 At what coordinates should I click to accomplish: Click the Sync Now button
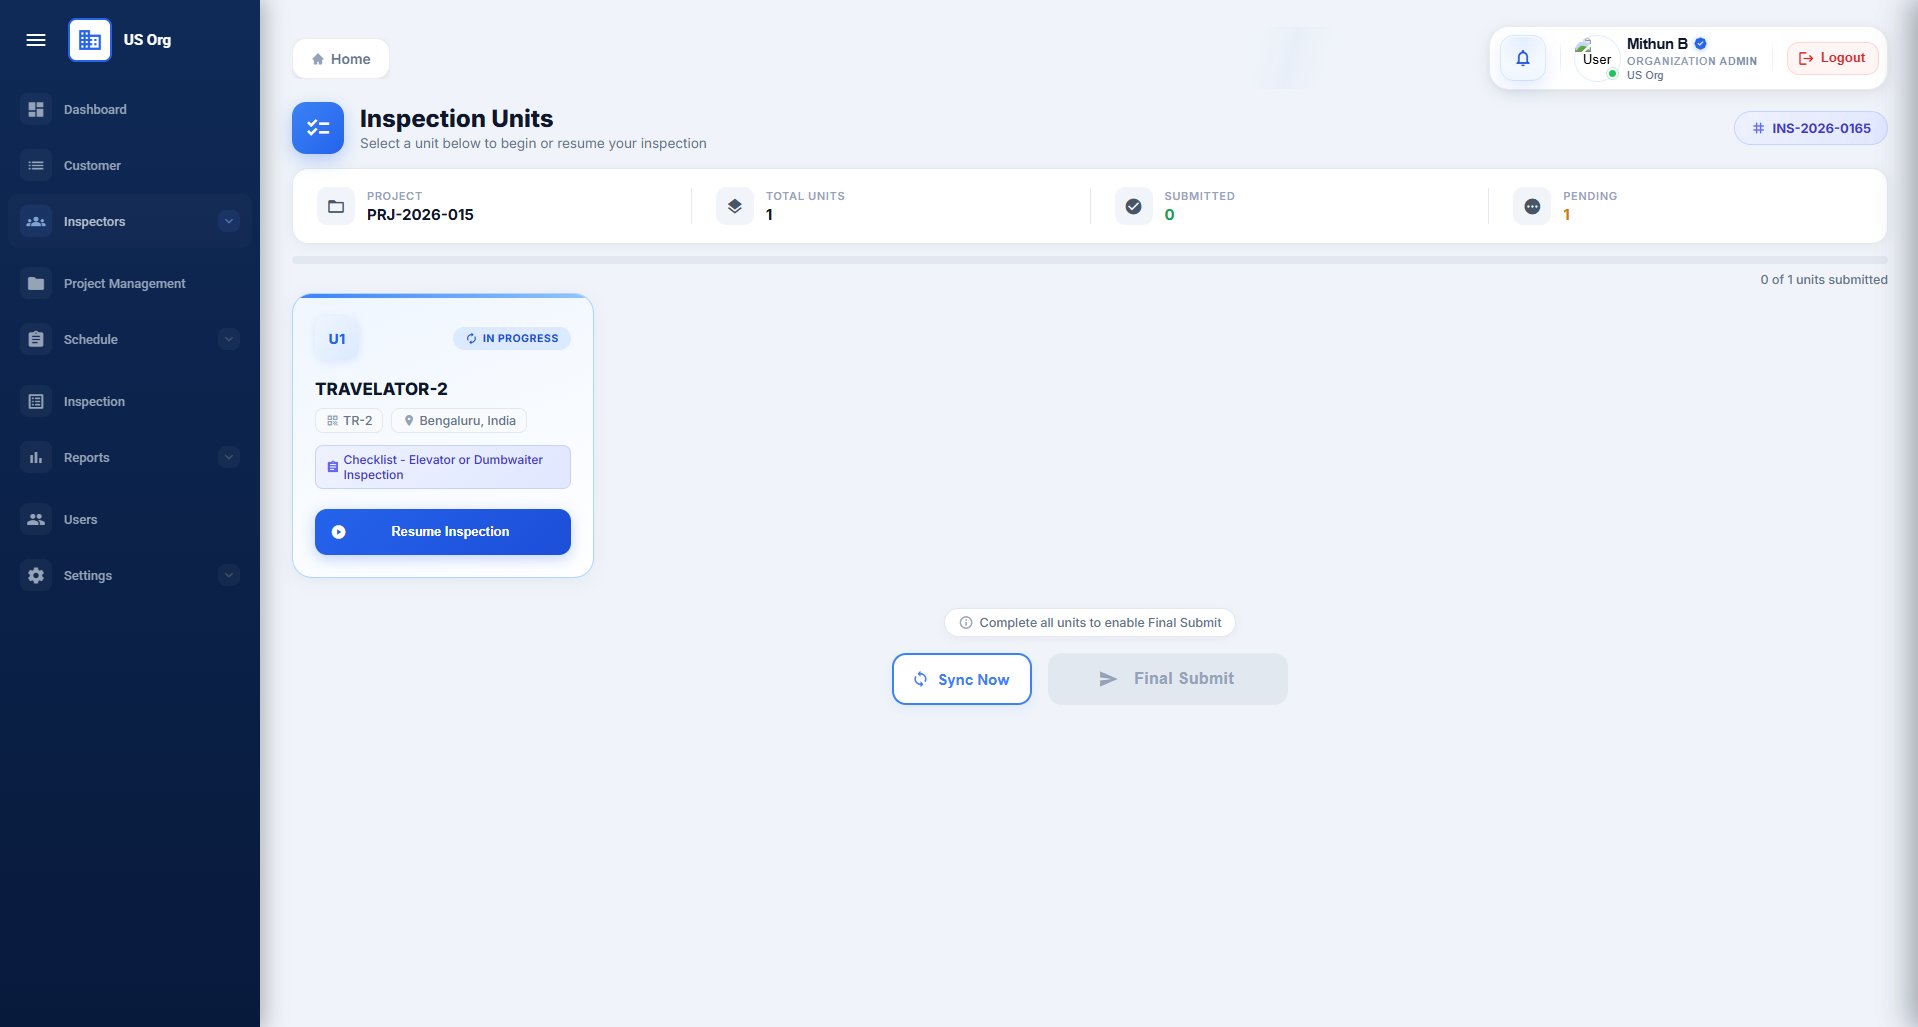[962, 679]
